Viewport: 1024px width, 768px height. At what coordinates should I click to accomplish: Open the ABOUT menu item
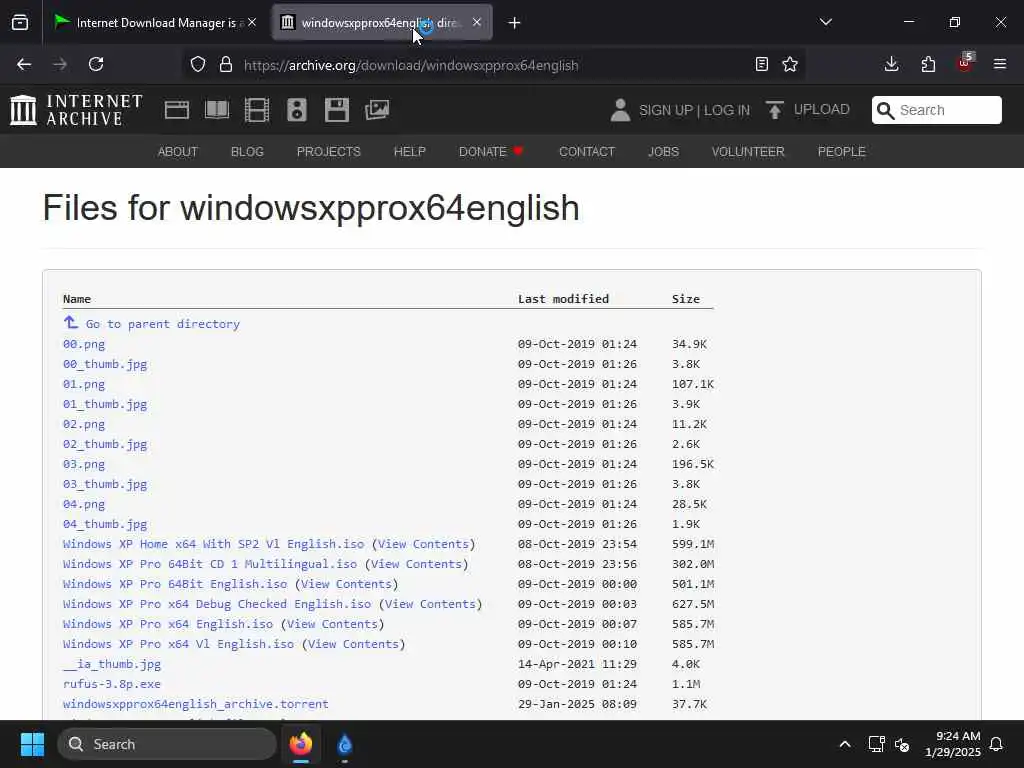click(178, 152)
